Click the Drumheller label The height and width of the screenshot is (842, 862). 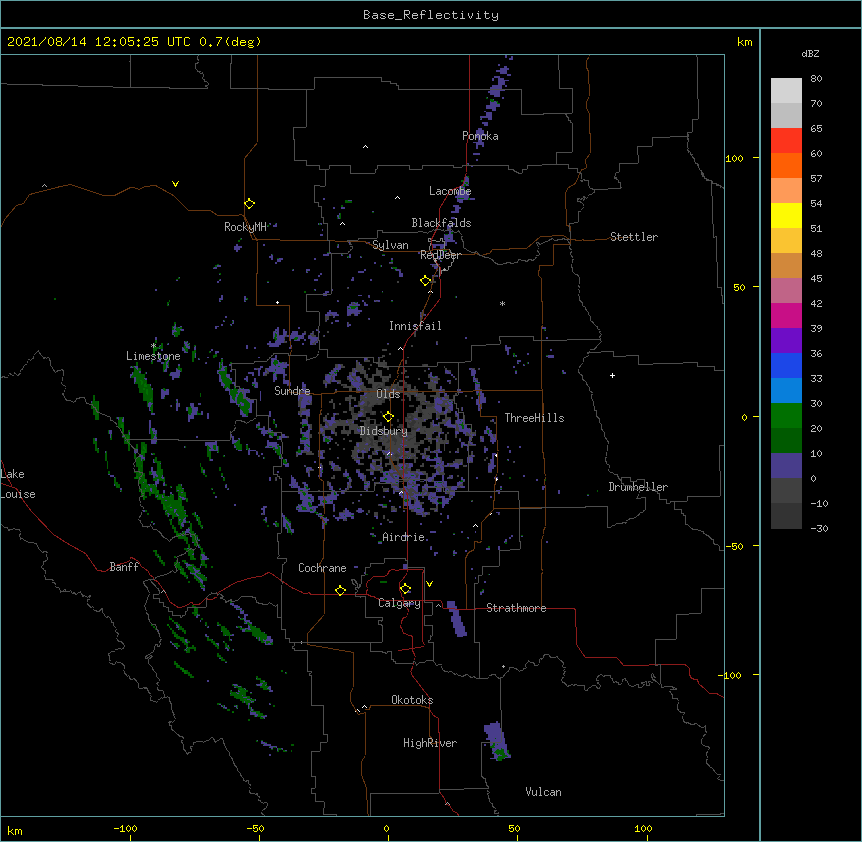638,487
